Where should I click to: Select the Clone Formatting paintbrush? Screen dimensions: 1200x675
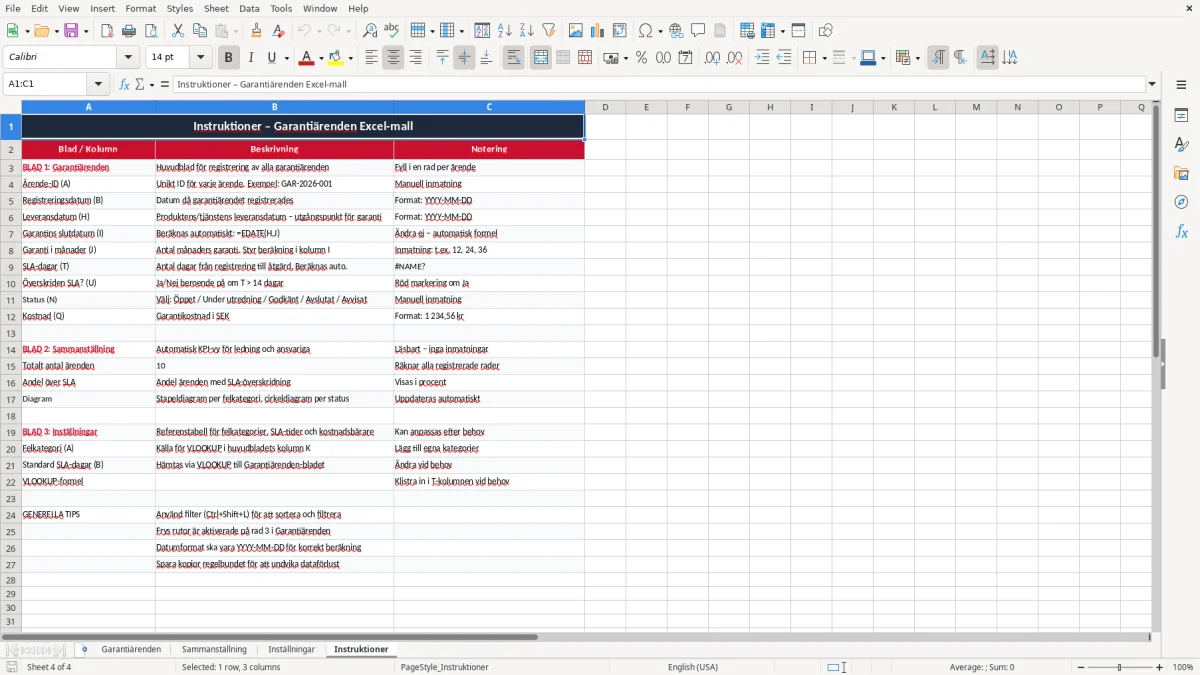coord(256,30)
